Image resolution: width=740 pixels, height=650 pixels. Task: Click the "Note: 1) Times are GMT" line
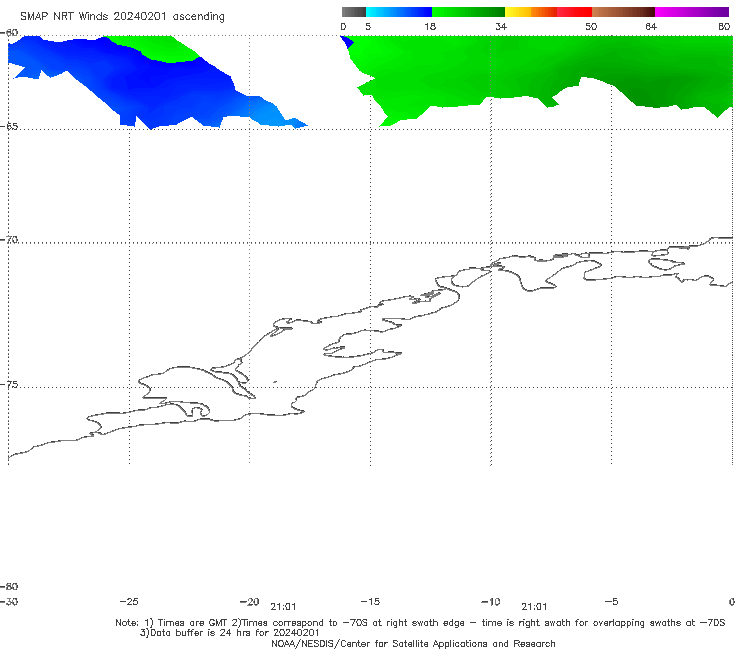[420, 623]
